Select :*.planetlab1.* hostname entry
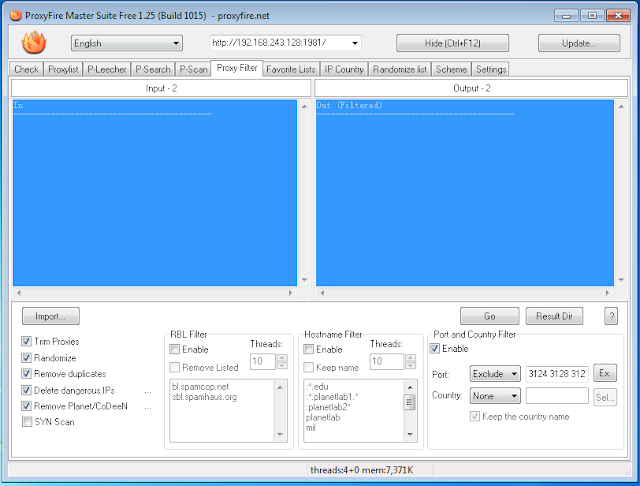The height and width of the screenshot is (486, 640). (x=332, y=397)
